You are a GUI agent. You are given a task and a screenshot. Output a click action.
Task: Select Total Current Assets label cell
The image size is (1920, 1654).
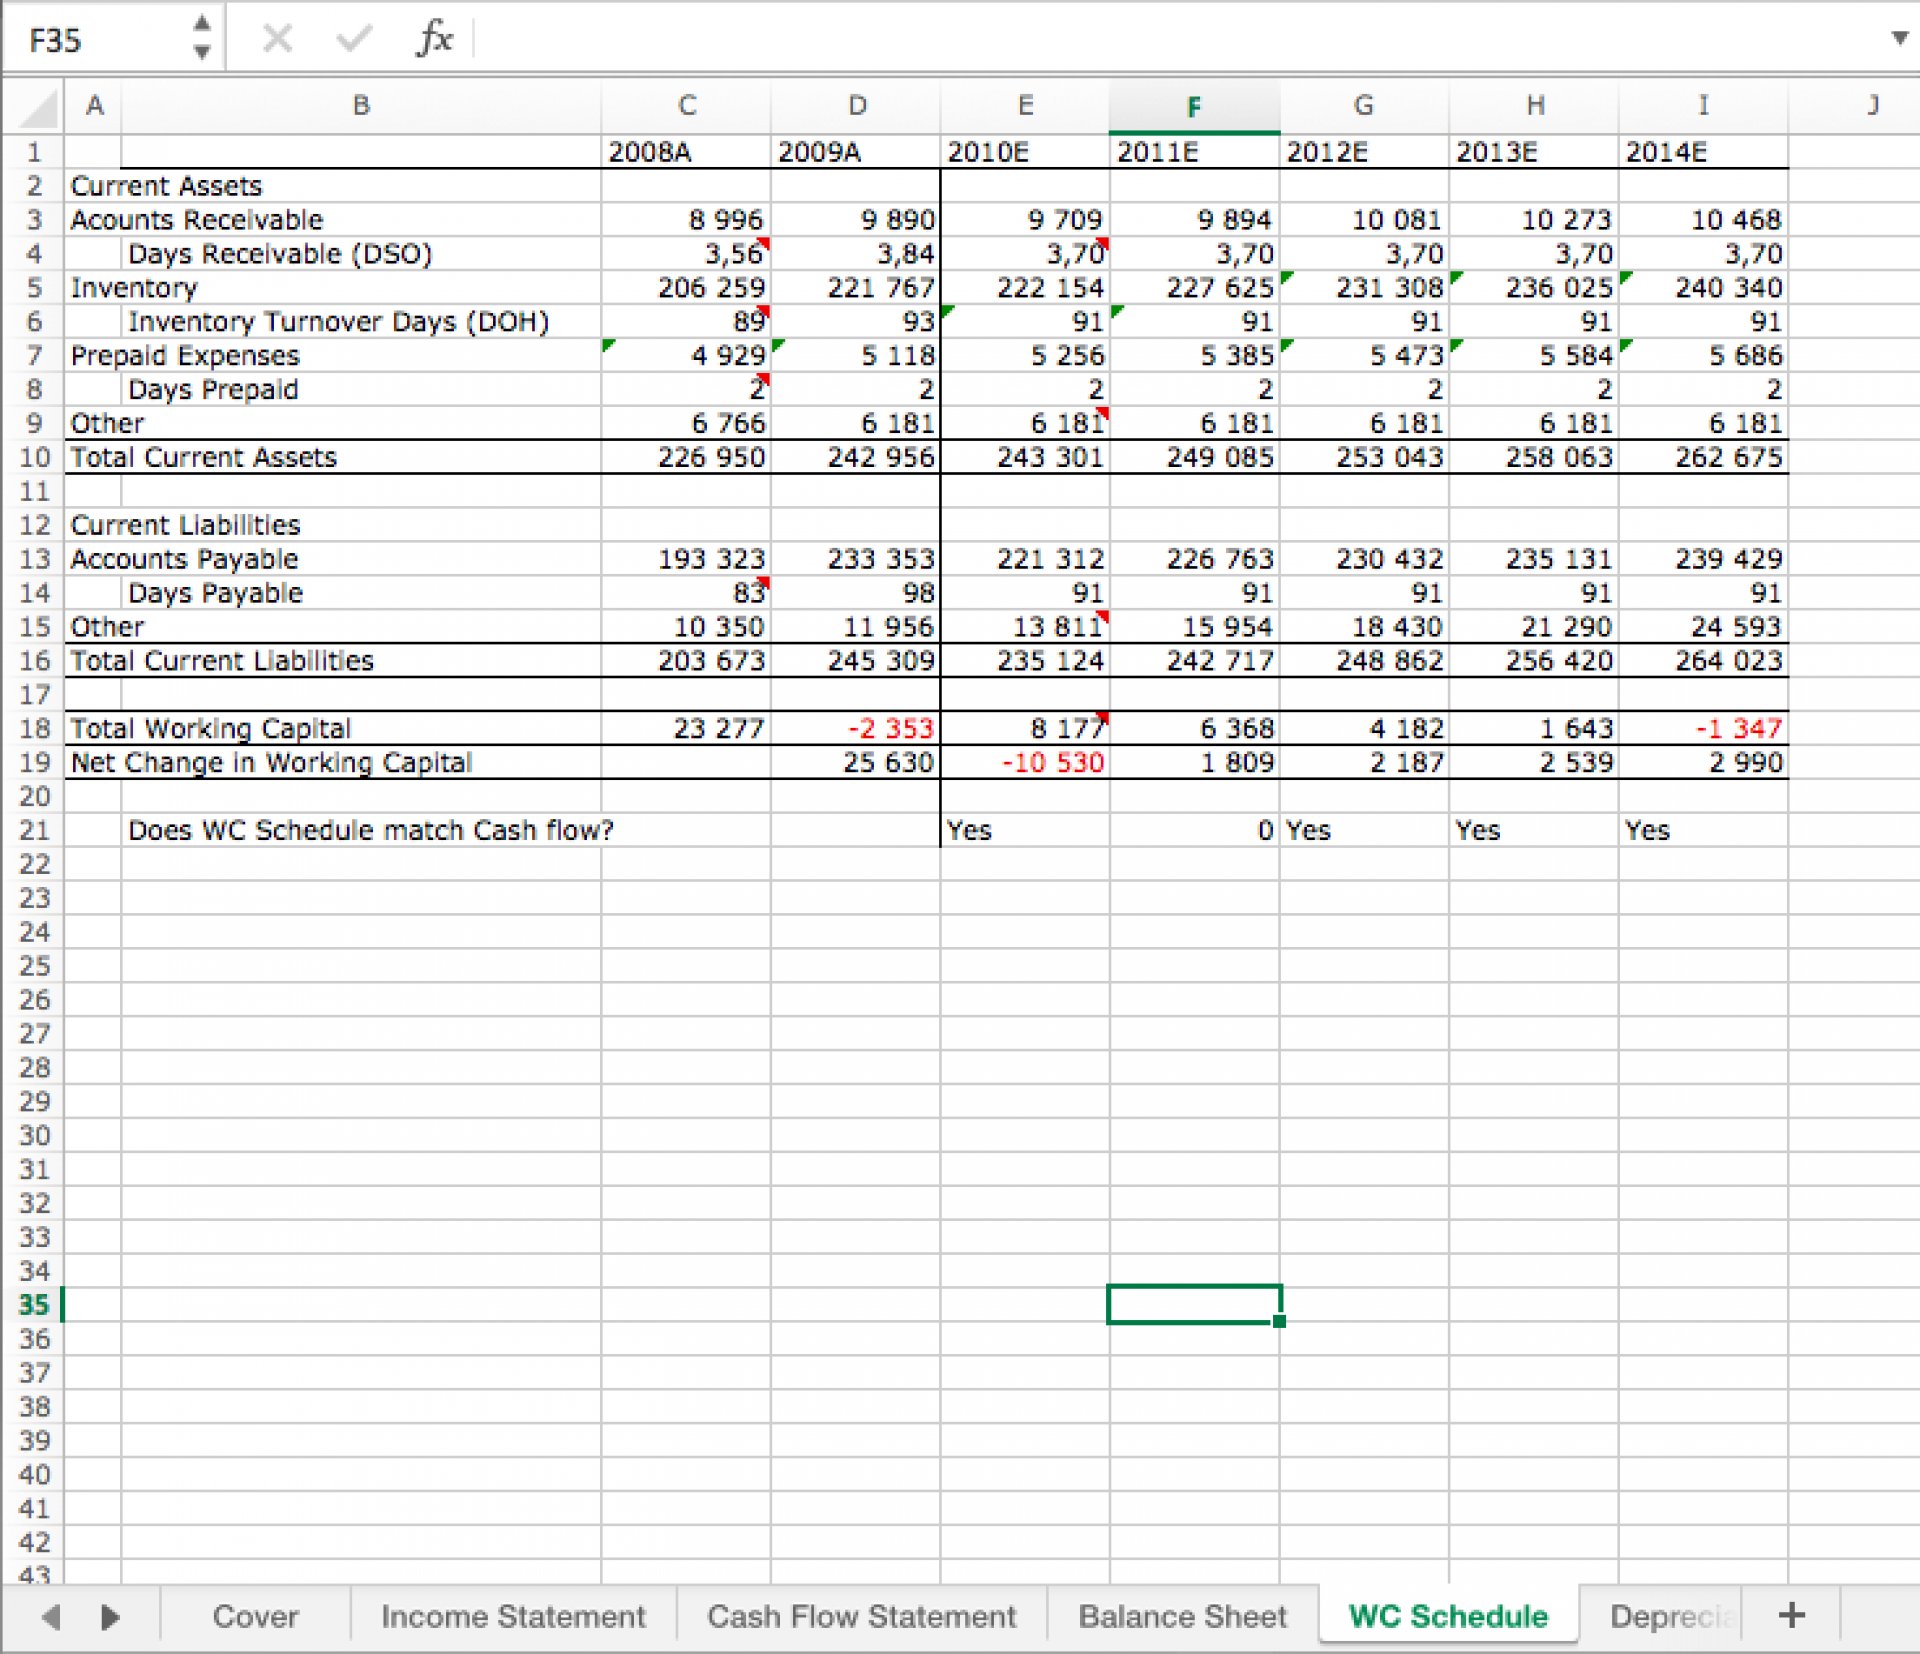pyautogui.click(x=203, y=457)
